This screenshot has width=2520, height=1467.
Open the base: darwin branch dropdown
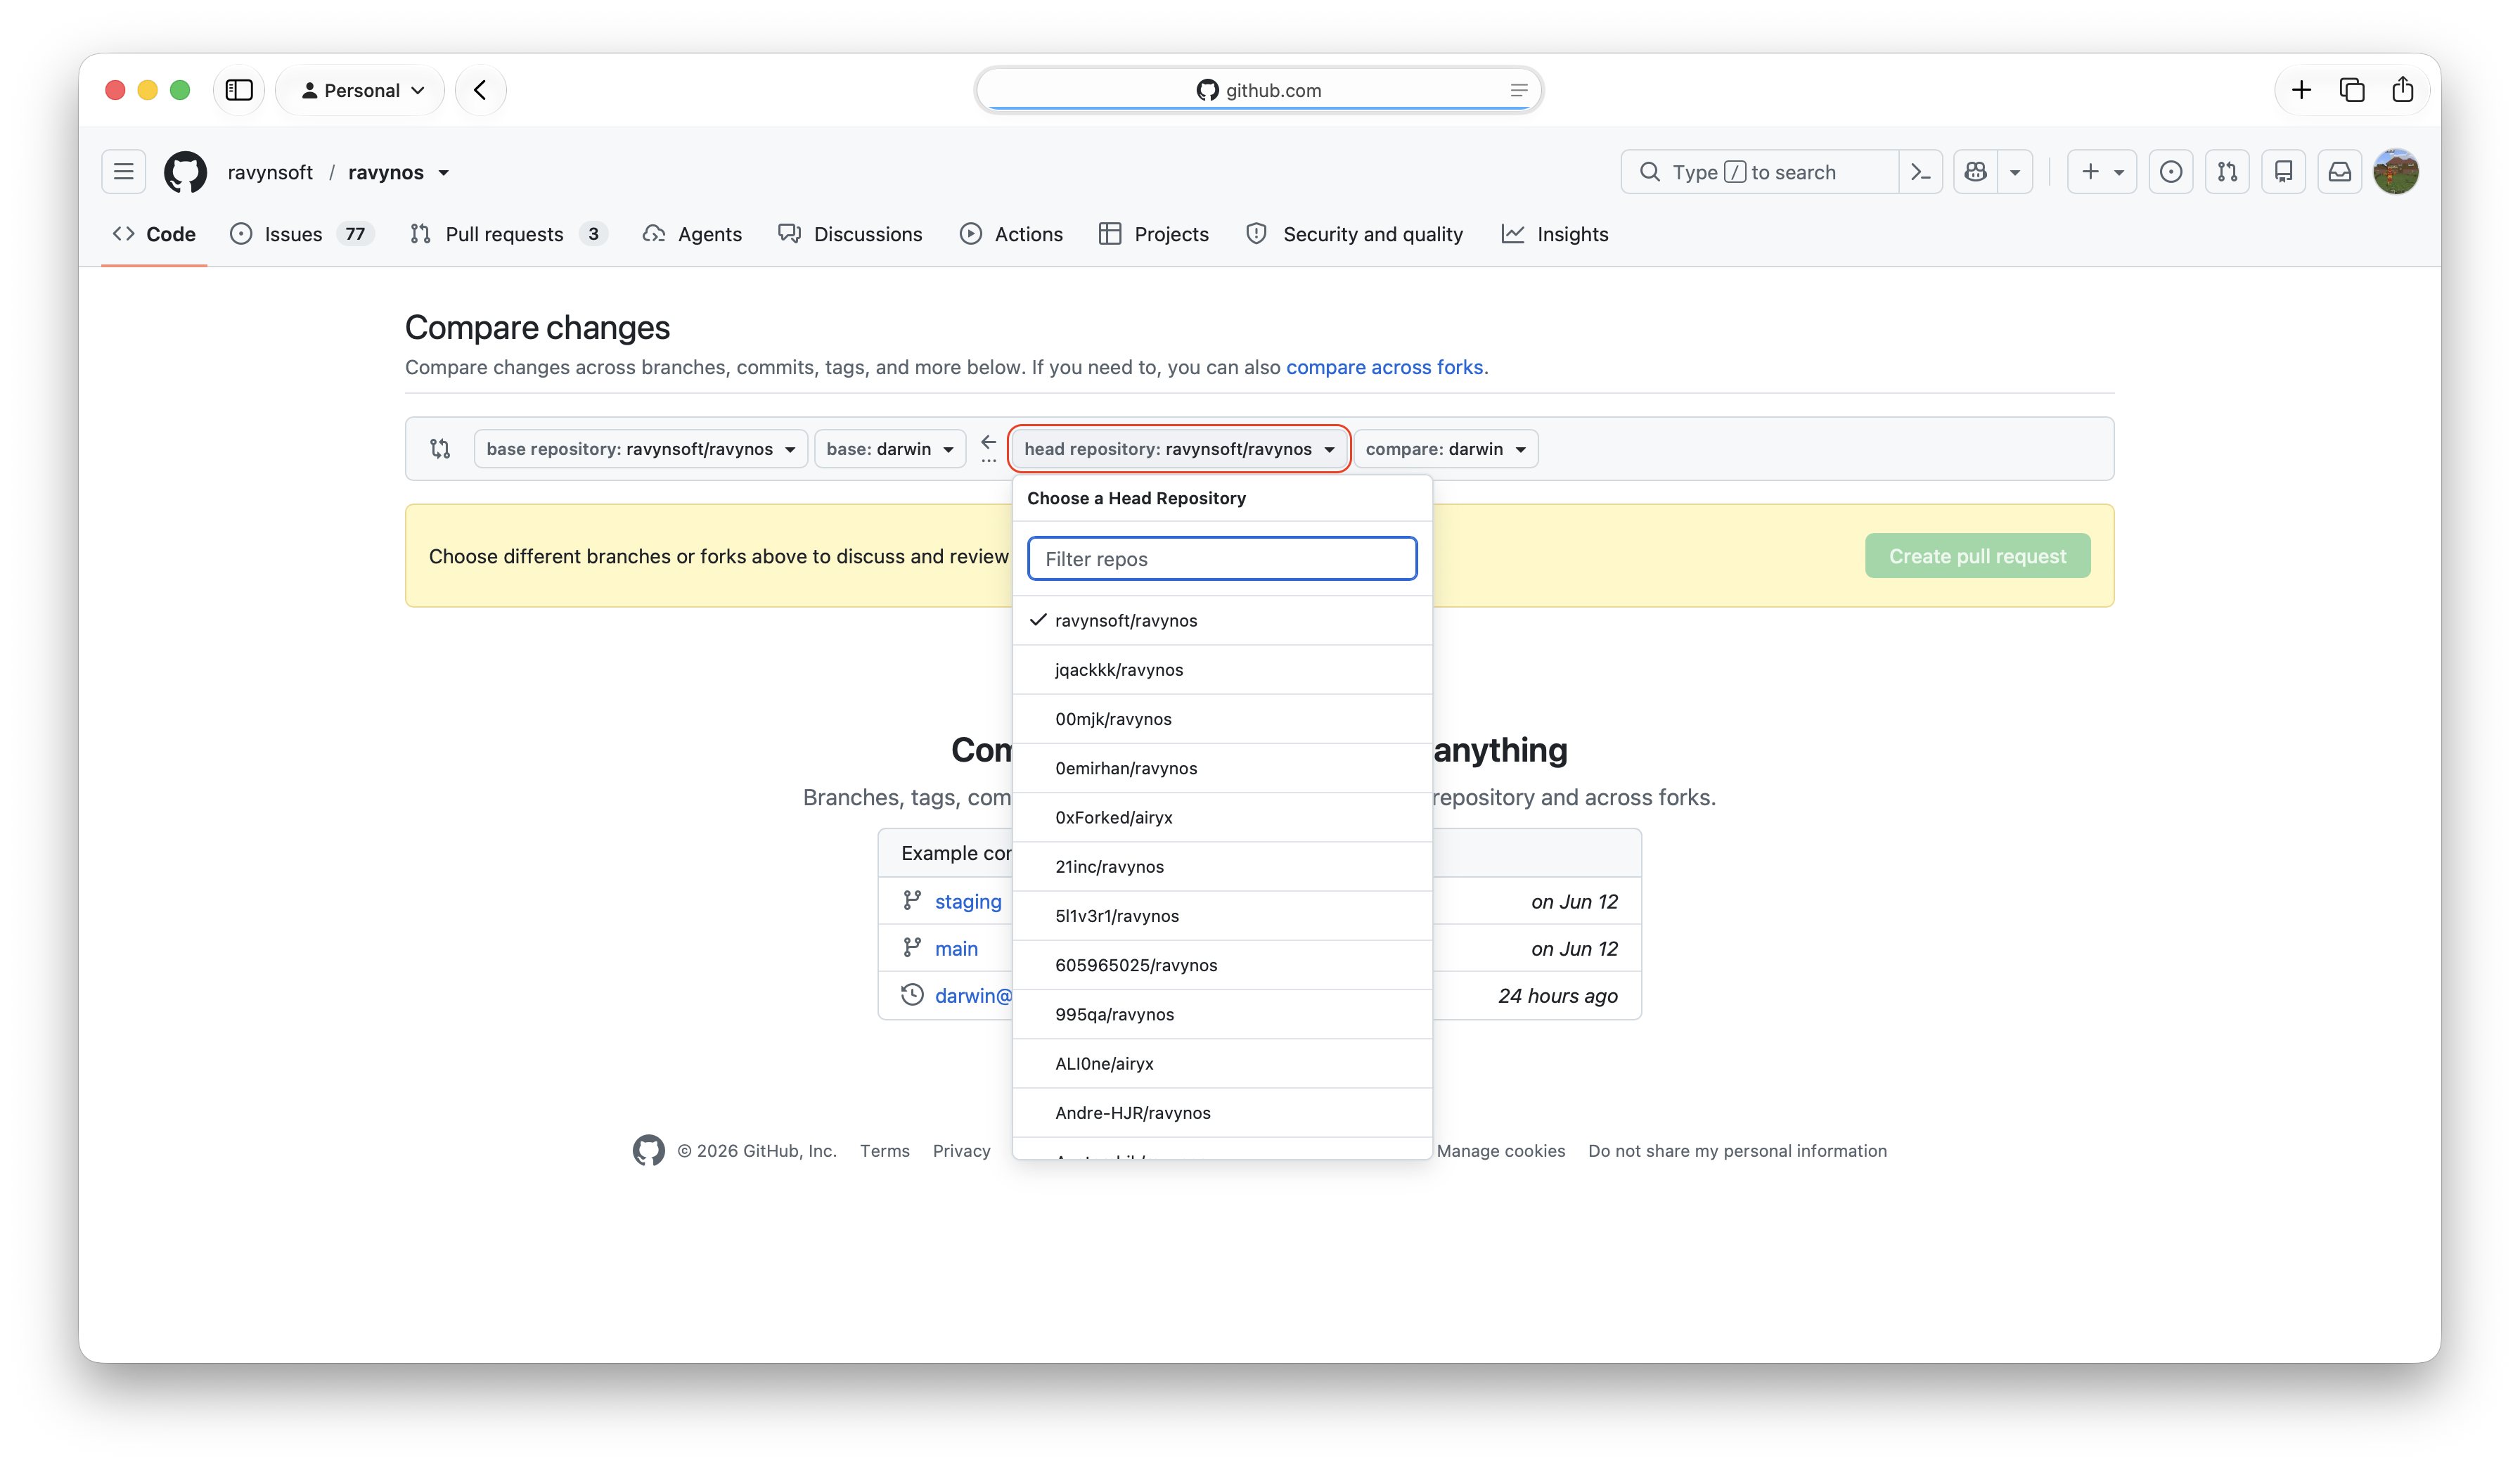tap(890, 449)
